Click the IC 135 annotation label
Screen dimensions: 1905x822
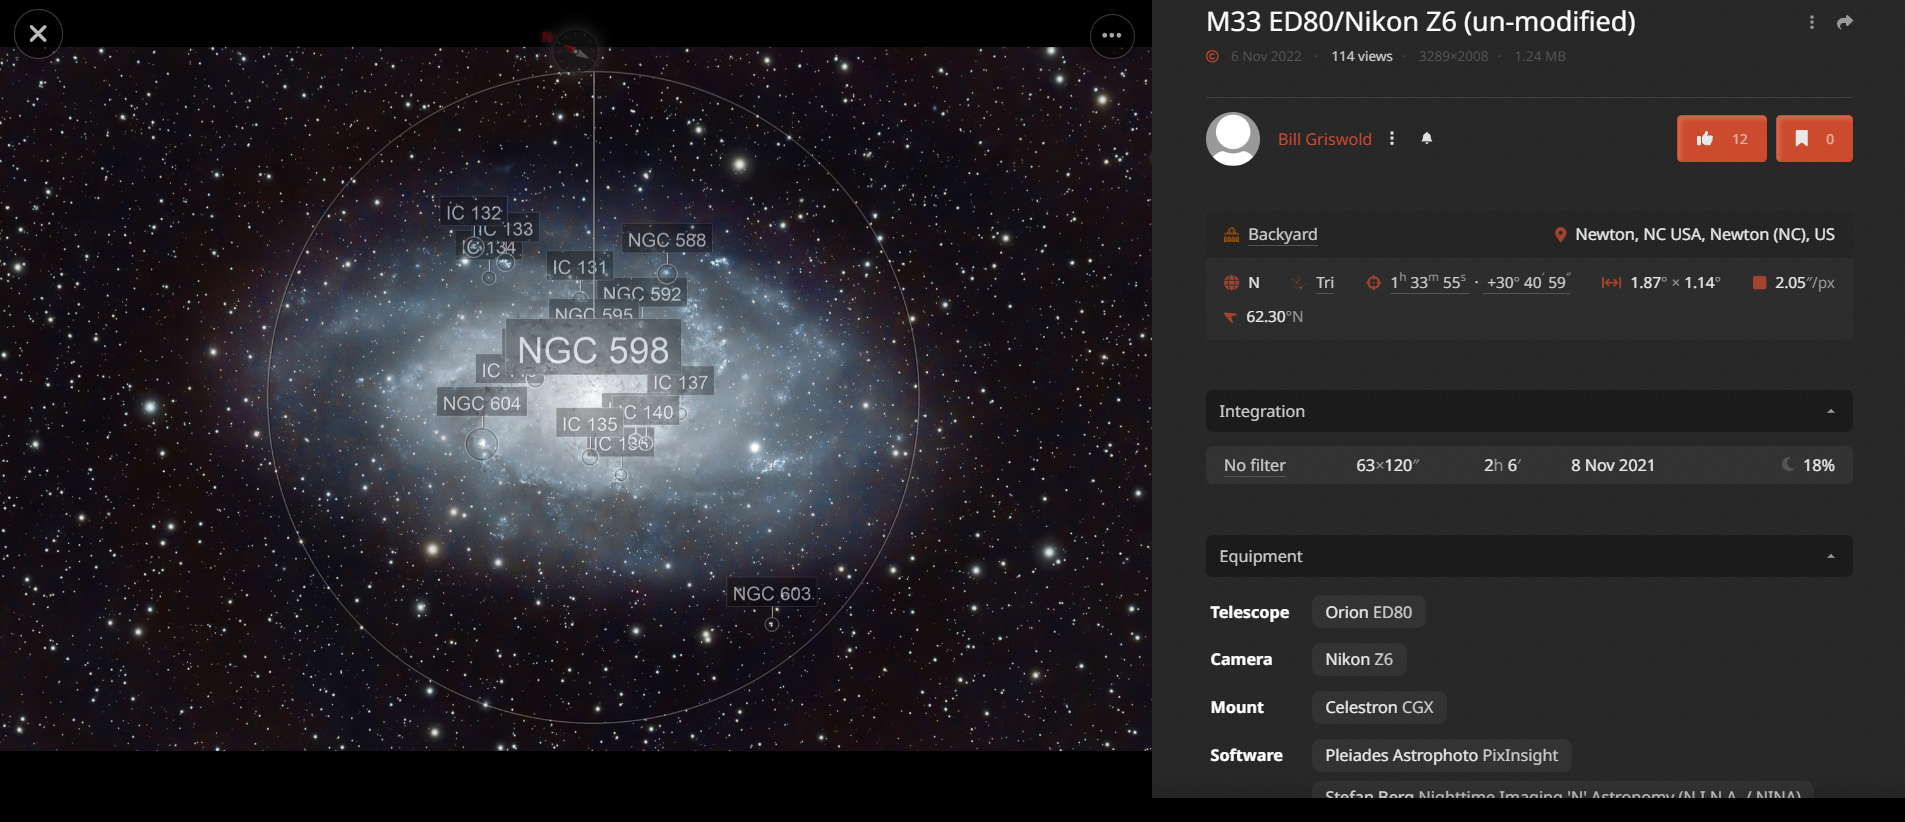click(x=590, y=424)
